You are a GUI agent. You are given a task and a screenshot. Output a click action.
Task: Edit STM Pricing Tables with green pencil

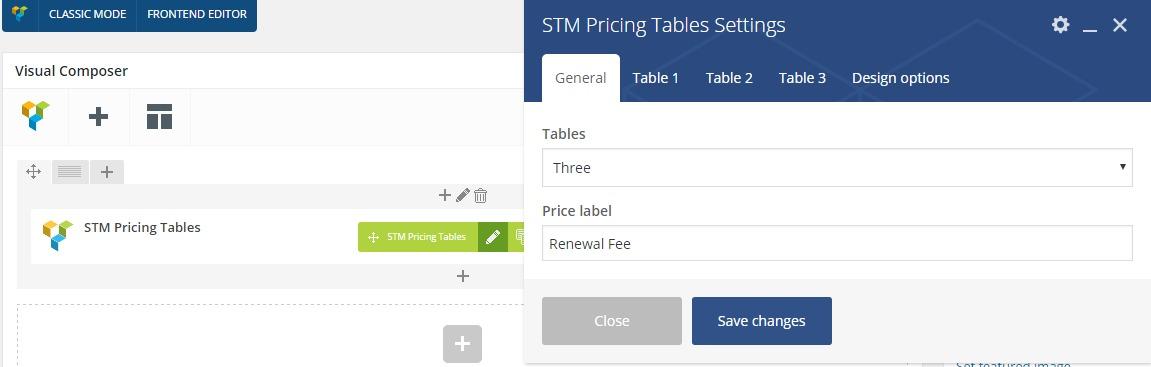493,237
